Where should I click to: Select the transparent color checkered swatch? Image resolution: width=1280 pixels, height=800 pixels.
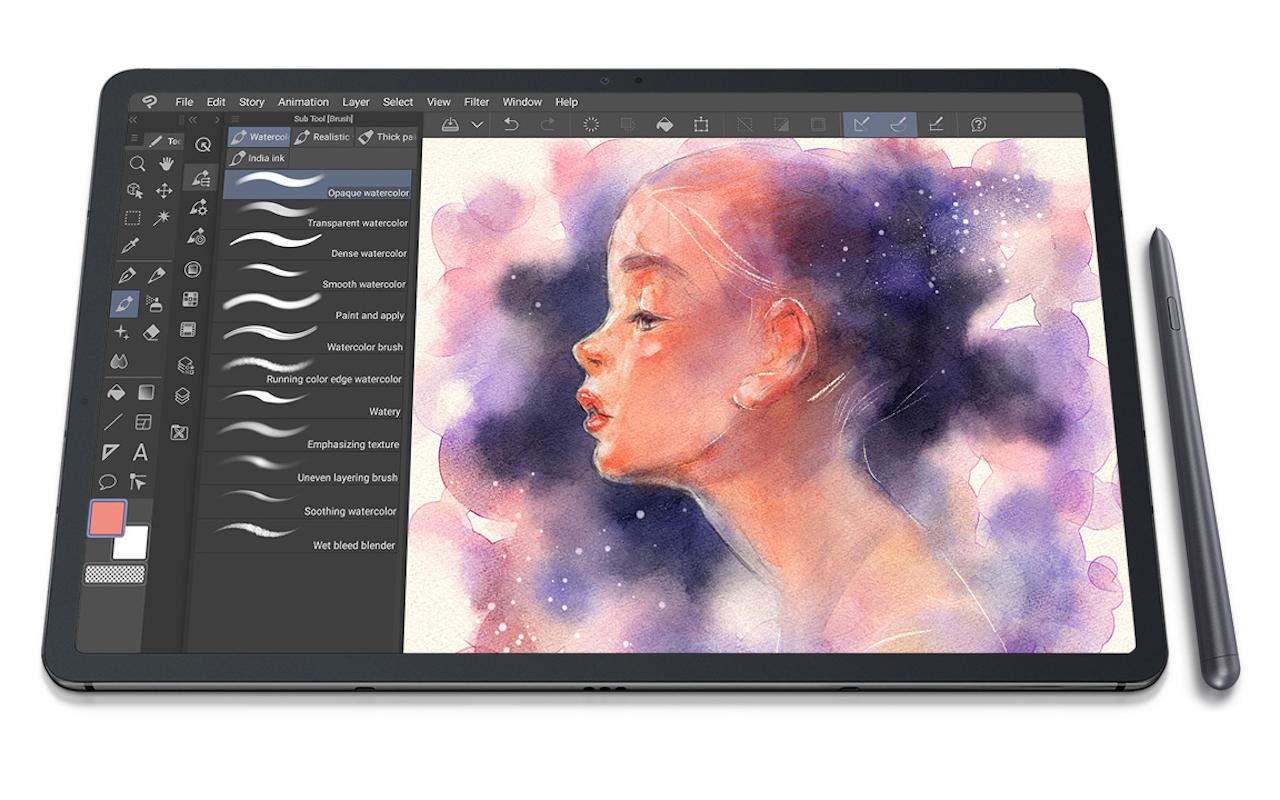pyautogui.click(x=115, y=574)
